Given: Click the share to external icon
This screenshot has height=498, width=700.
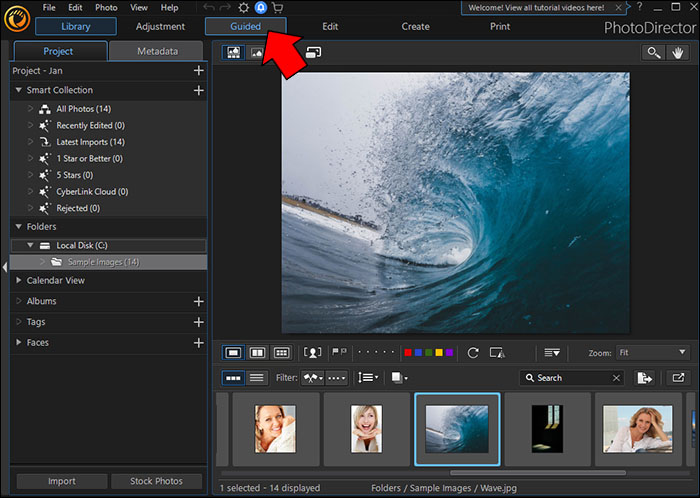Looking at the screenshot, I should click(x=677, y=378).
